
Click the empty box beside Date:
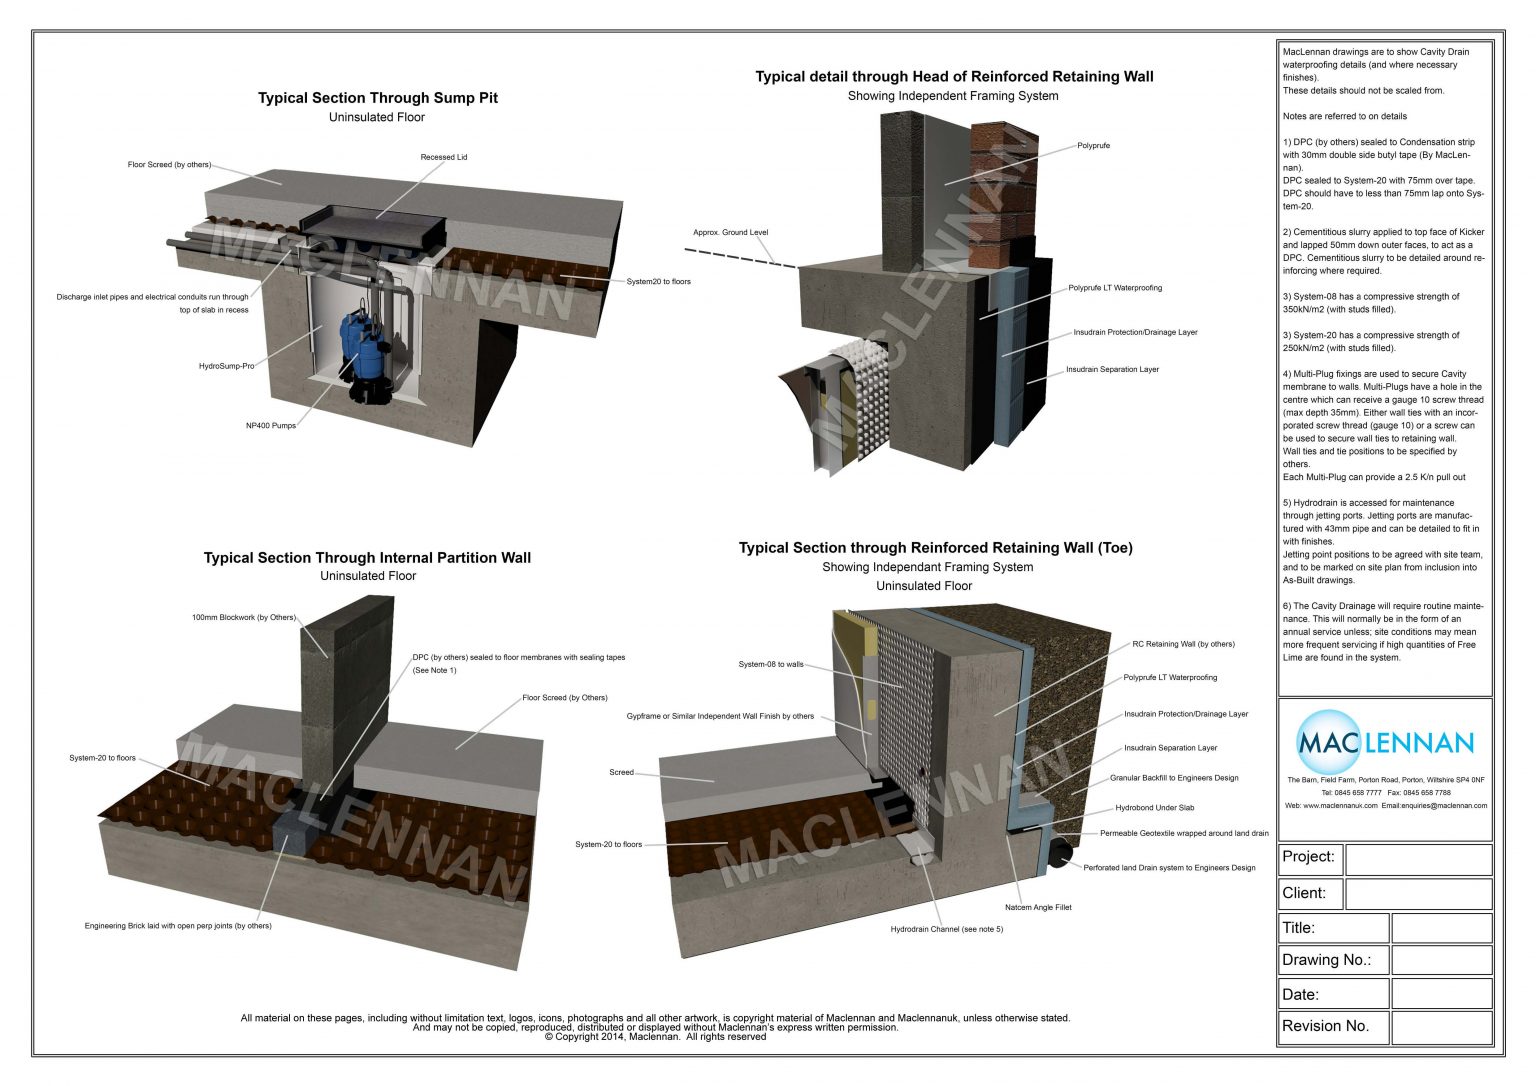coord(1441,994)
